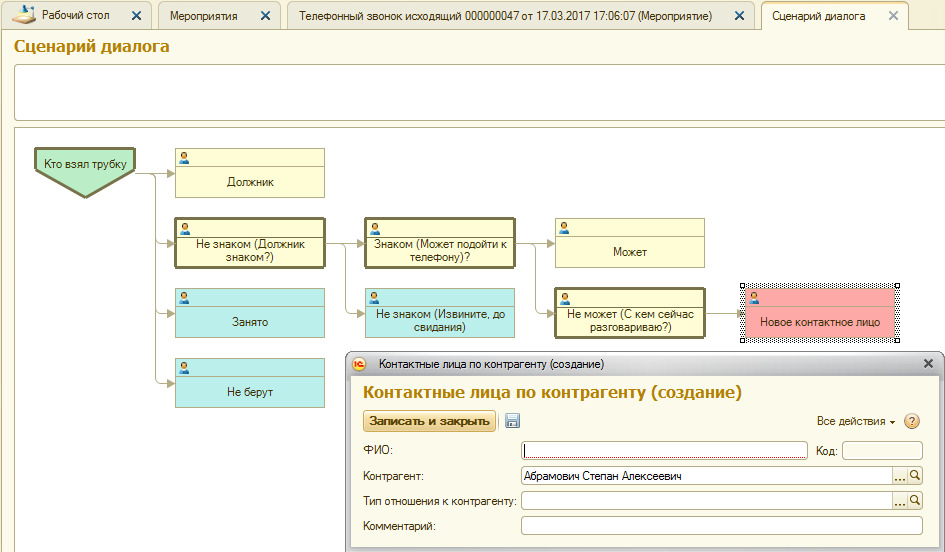The image size is (945, 552).
Task: Click into the ФИО input field
Action: click(x=664, y=450)
